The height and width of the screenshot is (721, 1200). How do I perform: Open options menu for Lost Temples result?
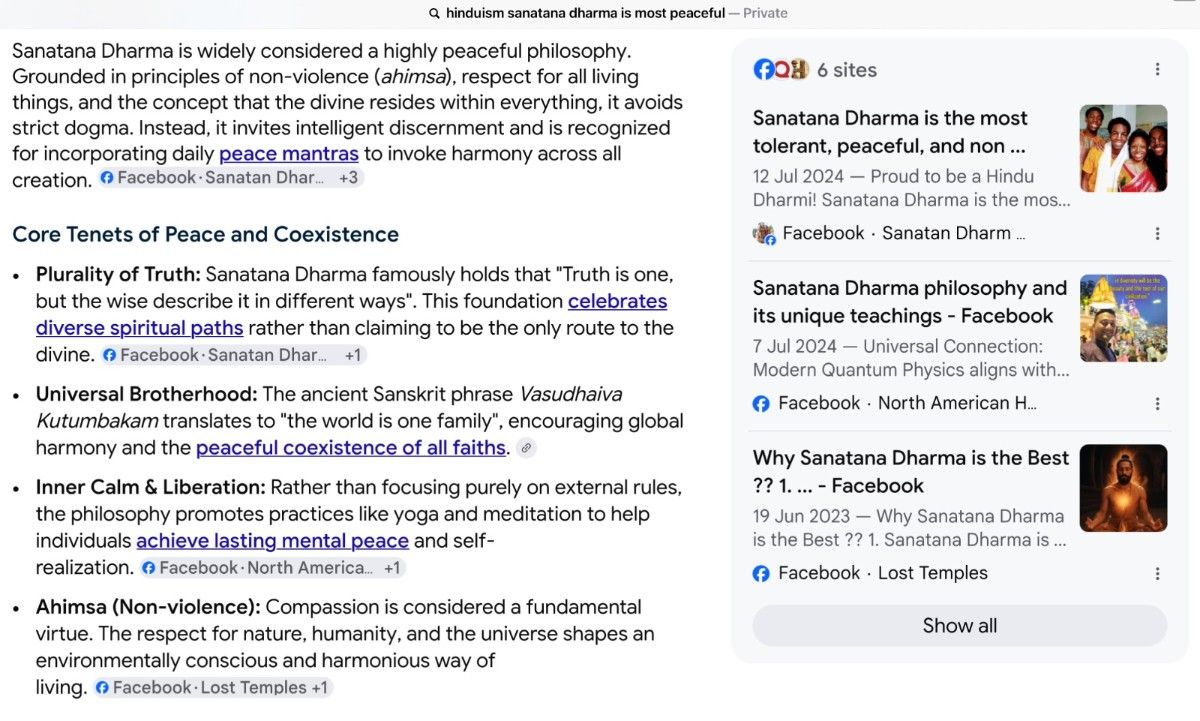tap(1157, 573)
